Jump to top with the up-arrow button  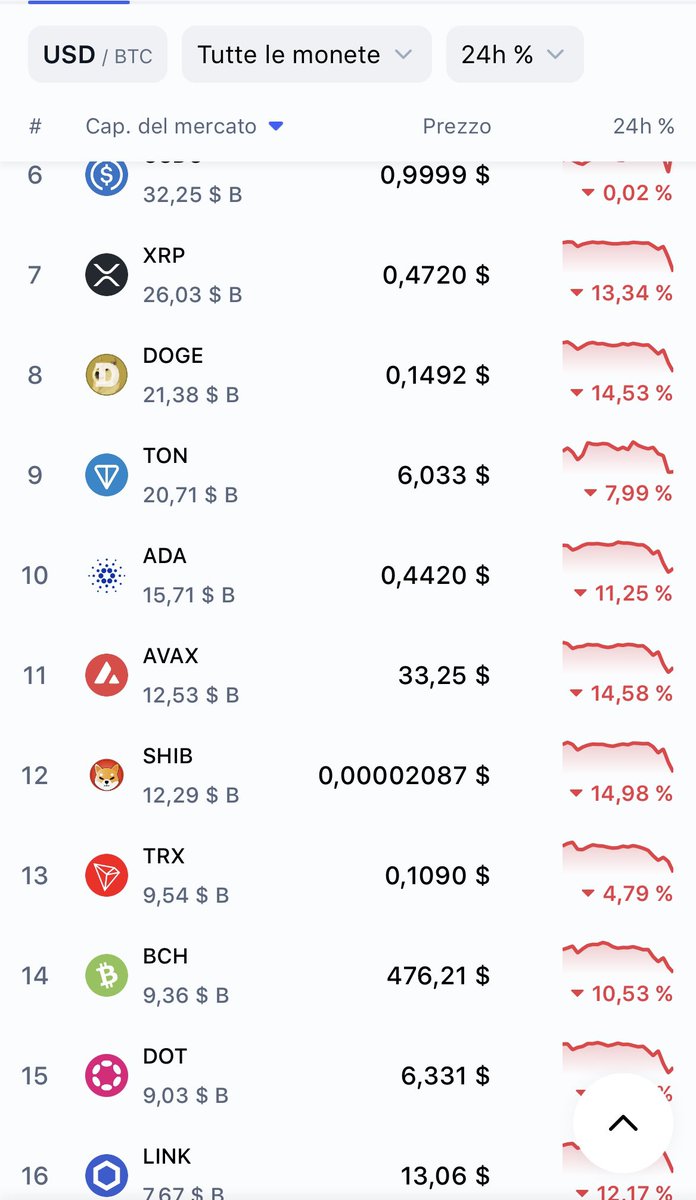point(623,1123)
